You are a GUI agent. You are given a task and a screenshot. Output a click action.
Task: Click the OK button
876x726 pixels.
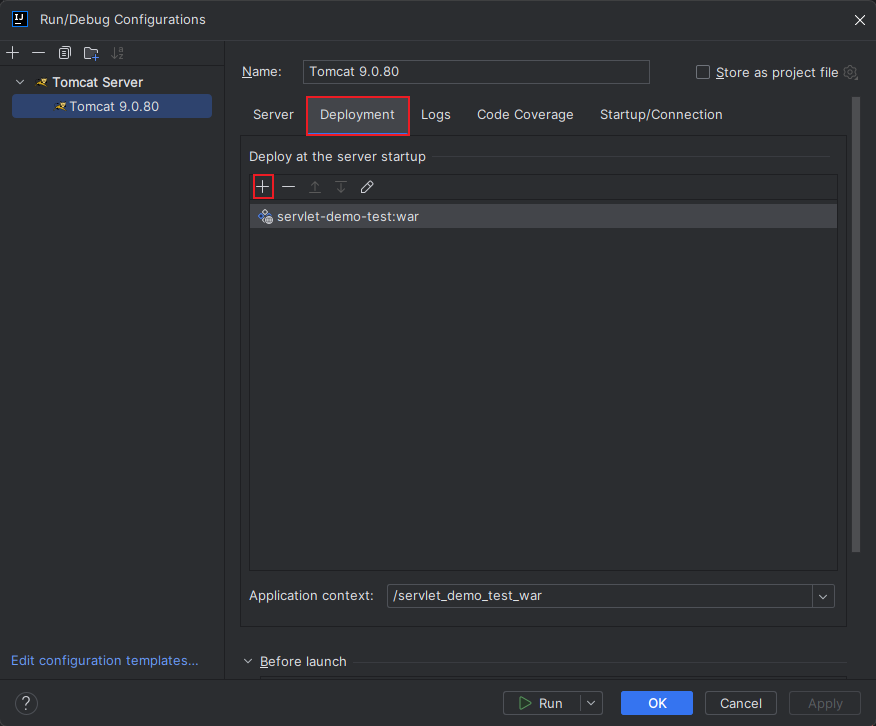click(x=657, y=703)
